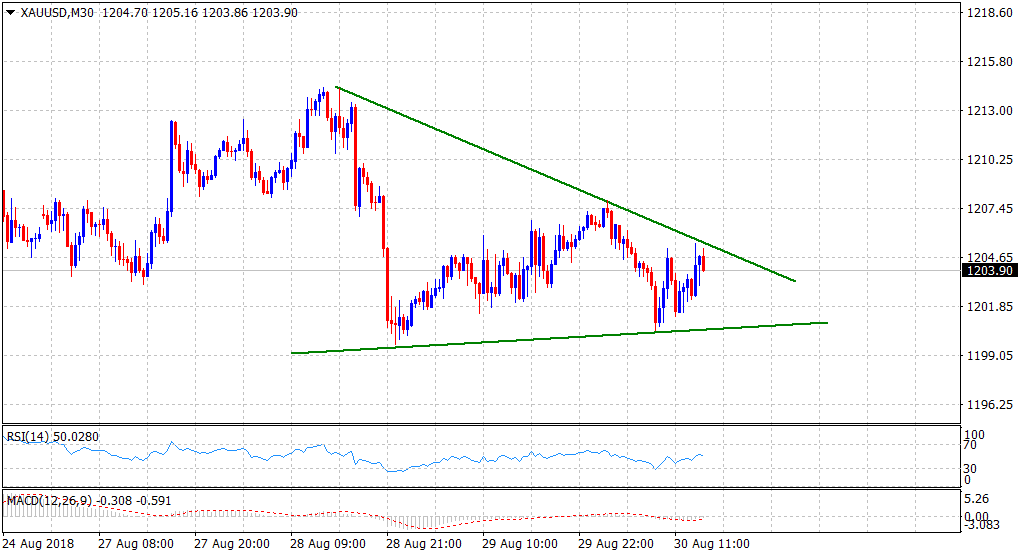
Task: Click the latest red candle under the resistance line
Action: coord(704,263)
